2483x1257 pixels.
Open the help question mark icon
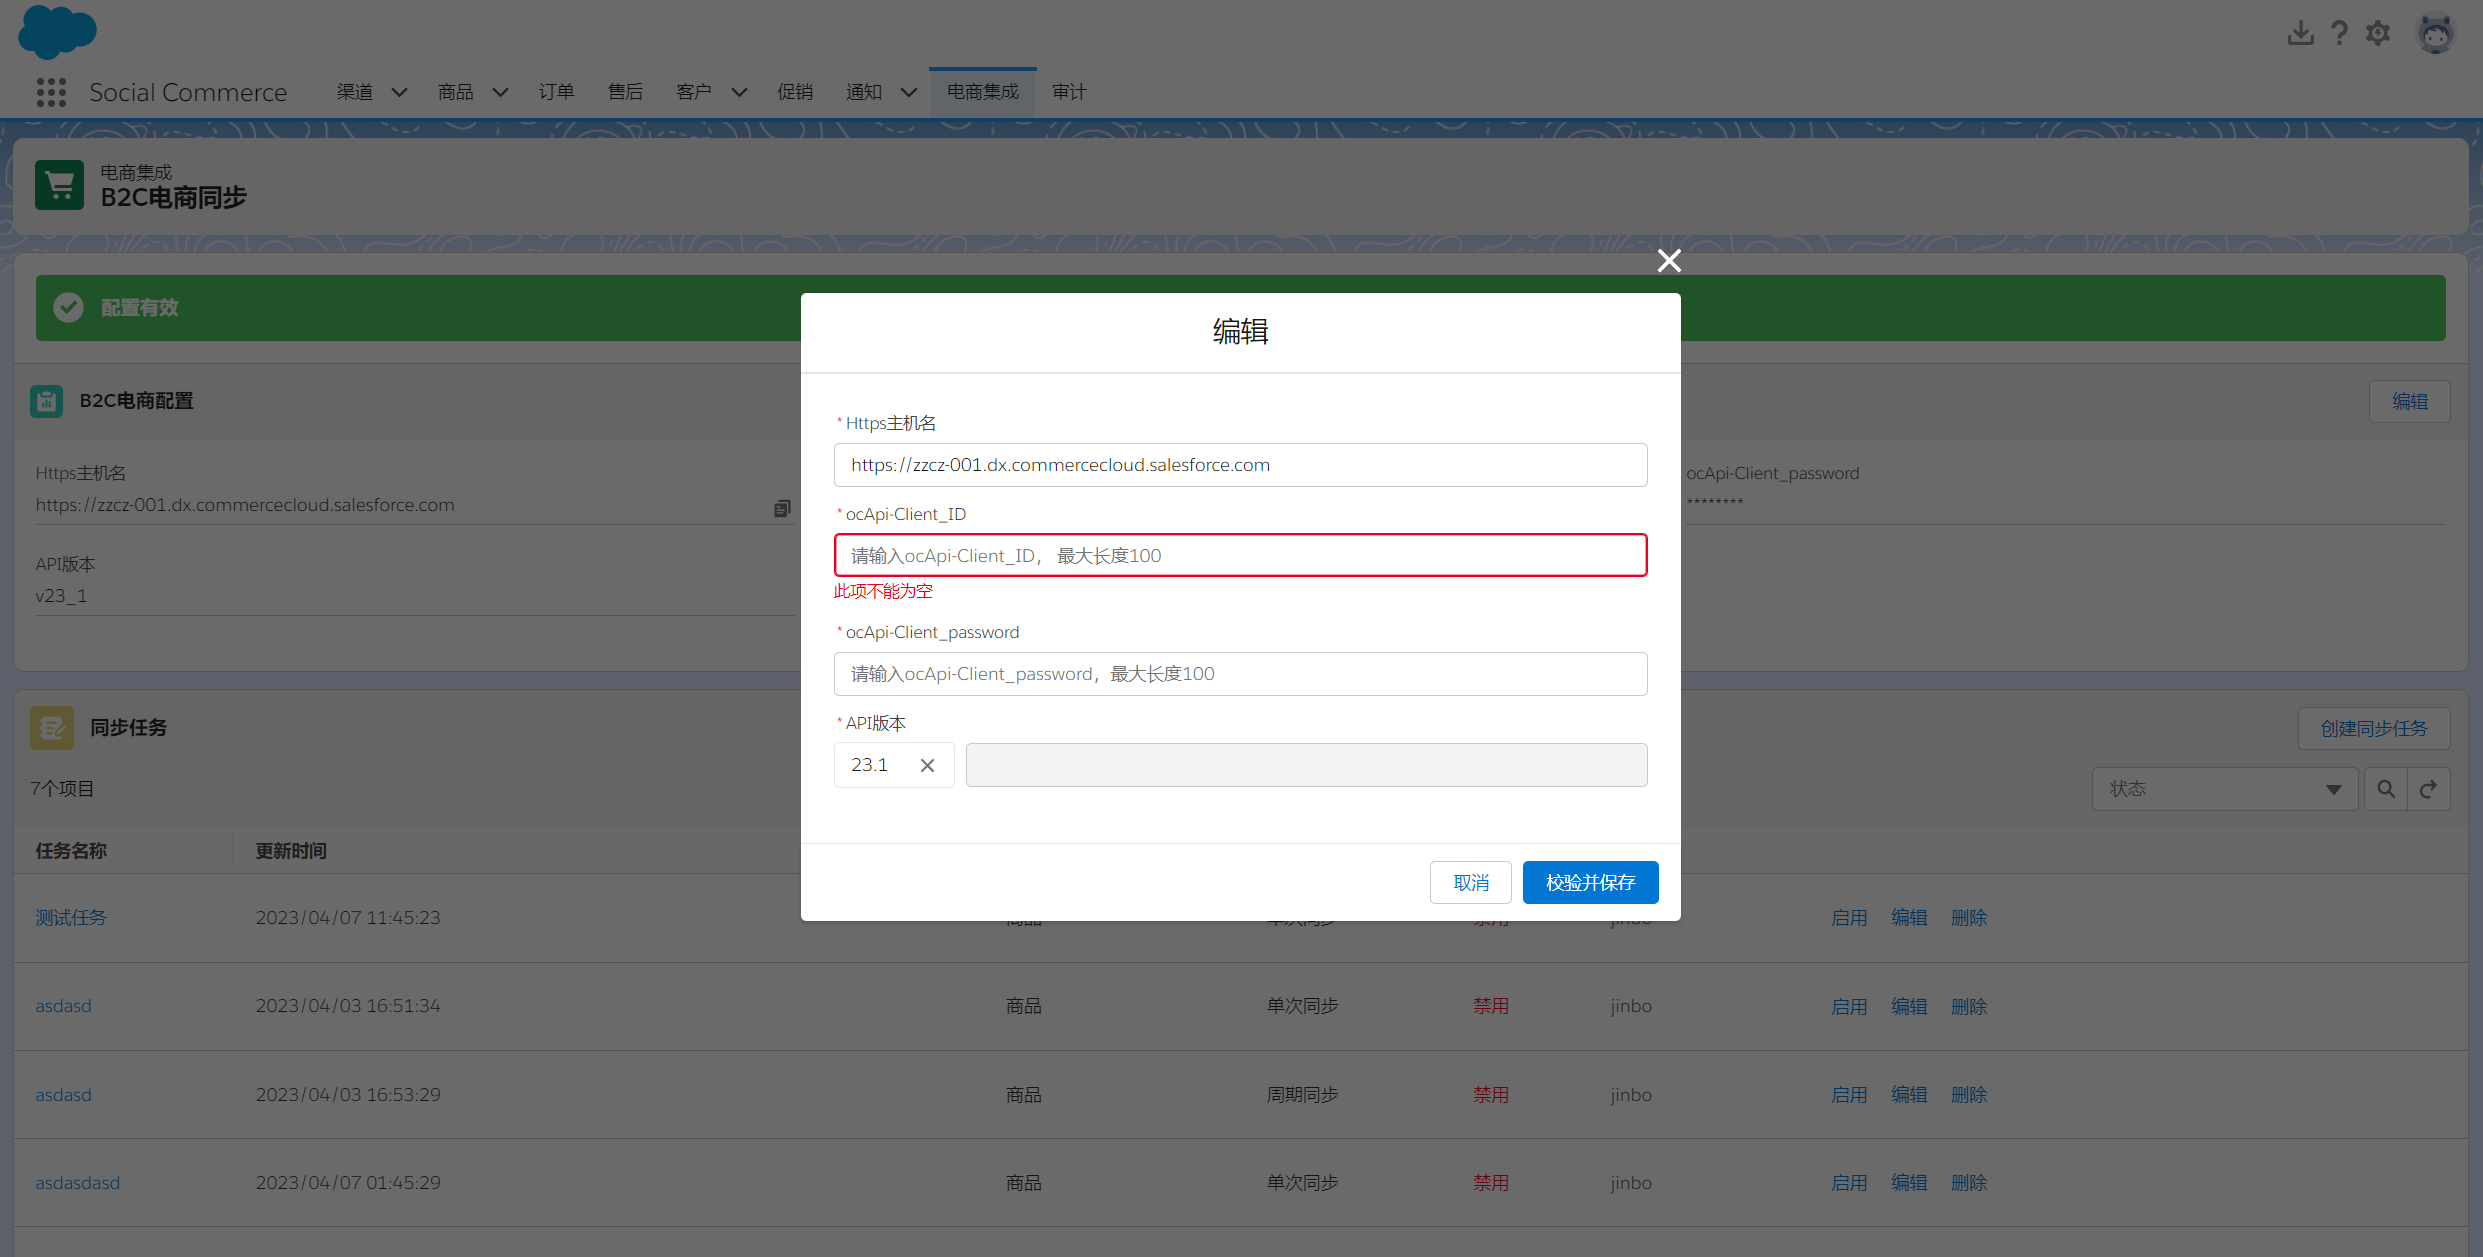pos(2339,34)
